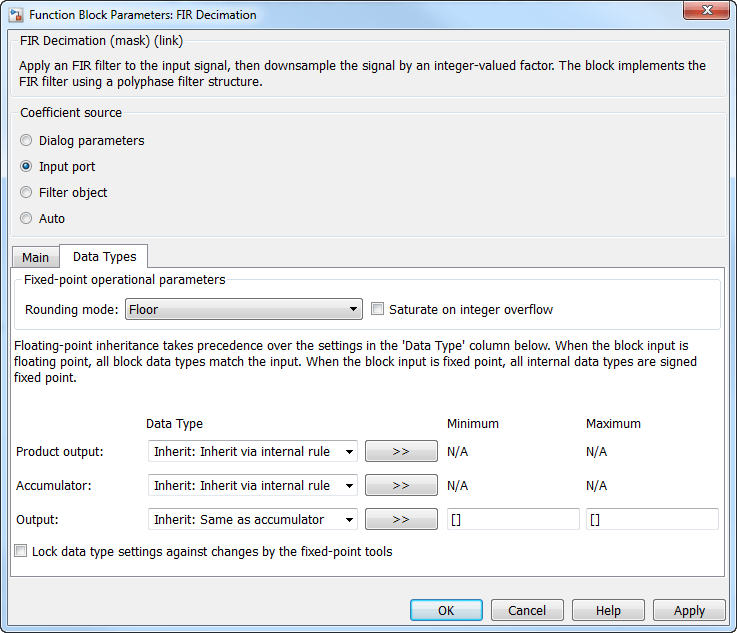
Task: Open the Rounding mode dropdown
Action: click(243, 309)
